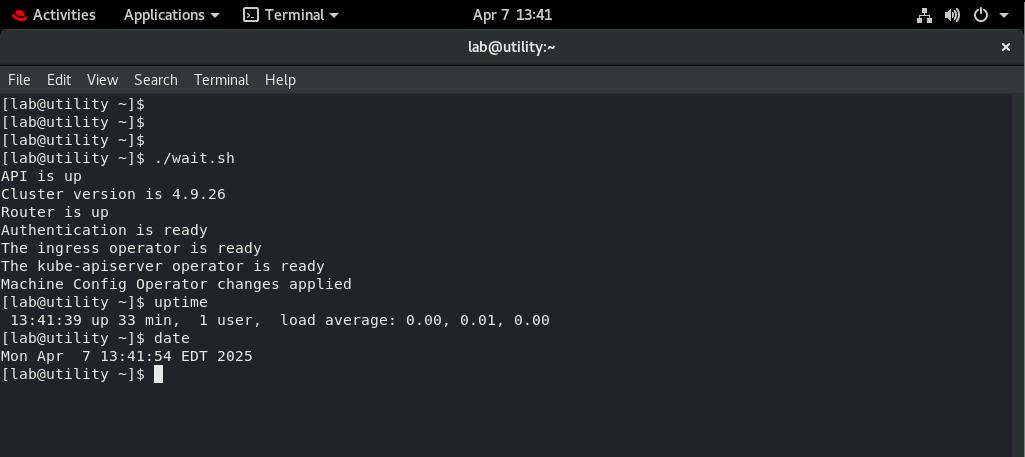Open the Terminal menu in menu bar
This screenshot has width=1025, height=457.
(x=221, y=80)
